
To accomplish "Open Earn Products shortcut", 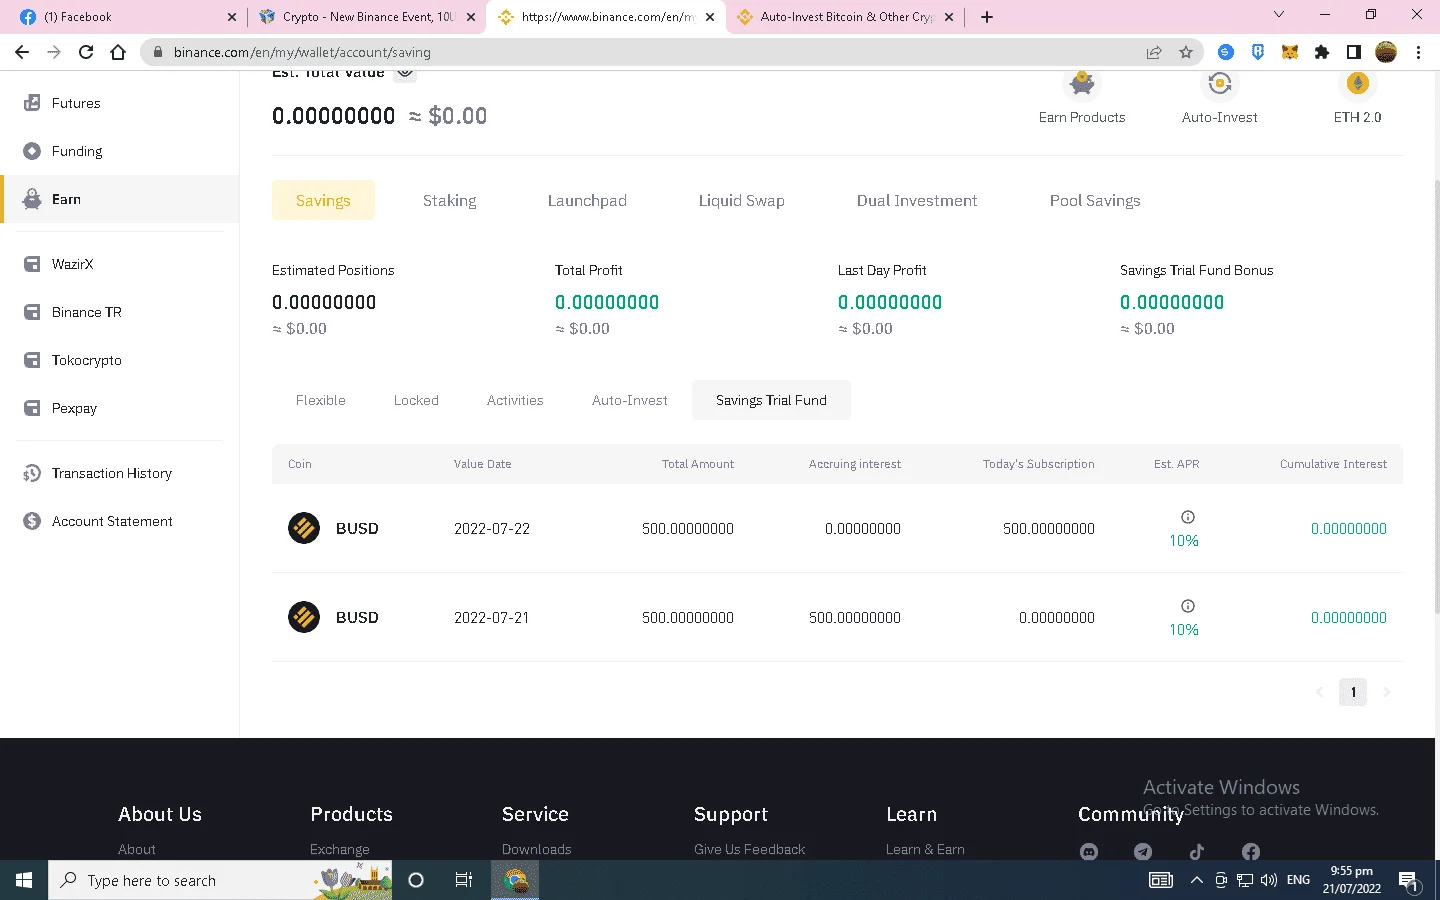I will pyautogui.click(x=1082, y=100).
